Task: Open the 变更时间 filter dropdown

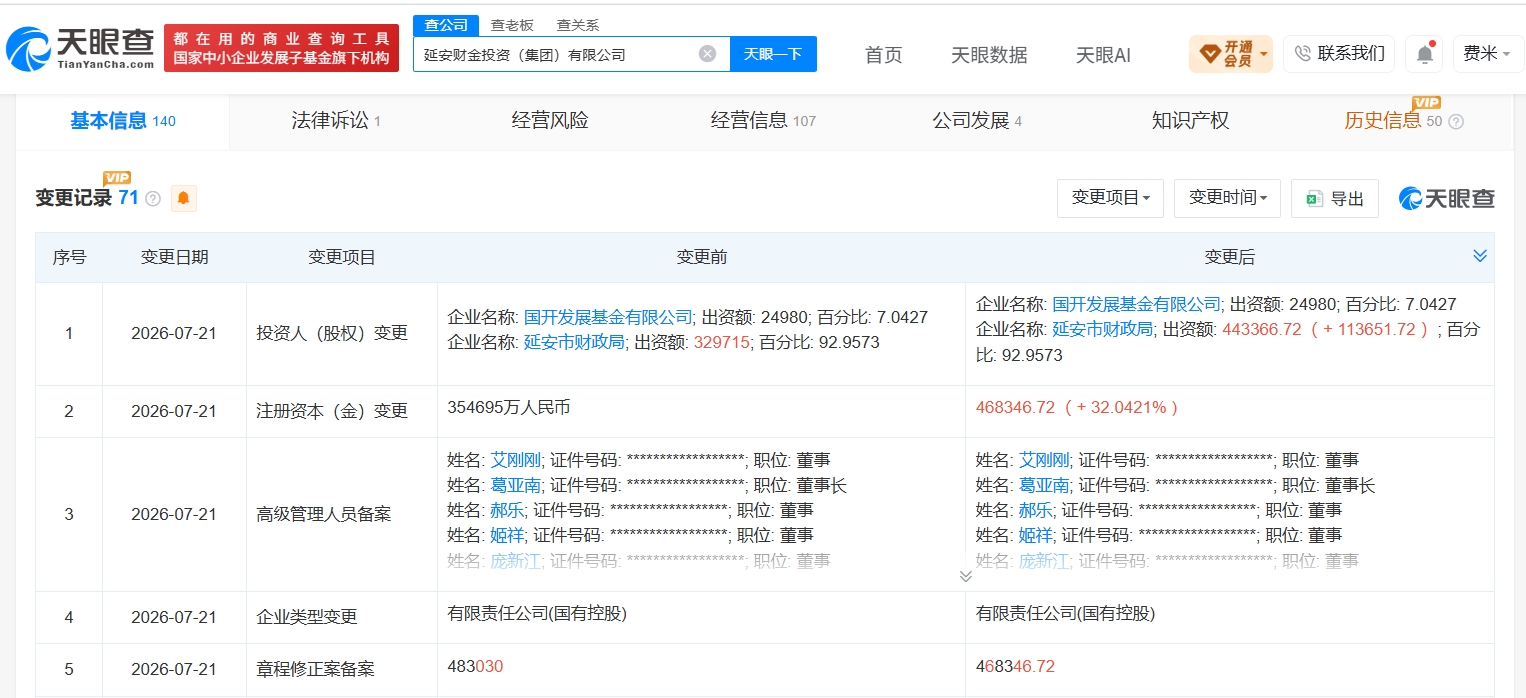Action: (1228, 198)
